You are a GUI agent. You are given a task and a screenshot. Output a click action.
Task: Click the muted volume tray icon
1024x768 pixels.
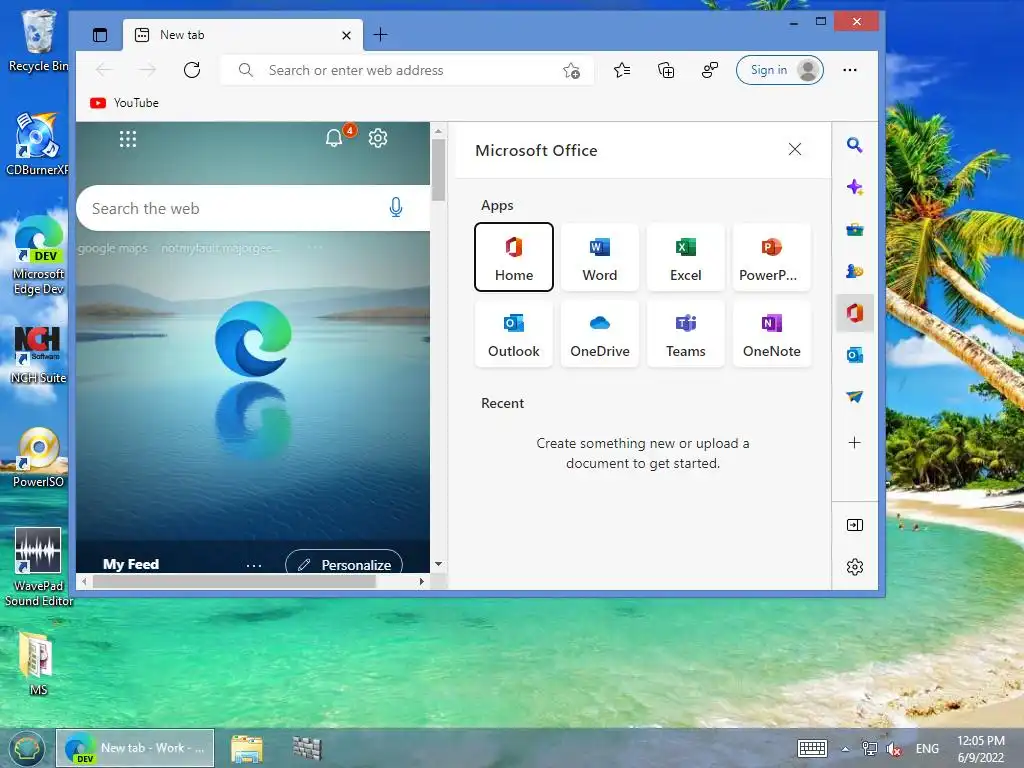click(x=894, y=749)
